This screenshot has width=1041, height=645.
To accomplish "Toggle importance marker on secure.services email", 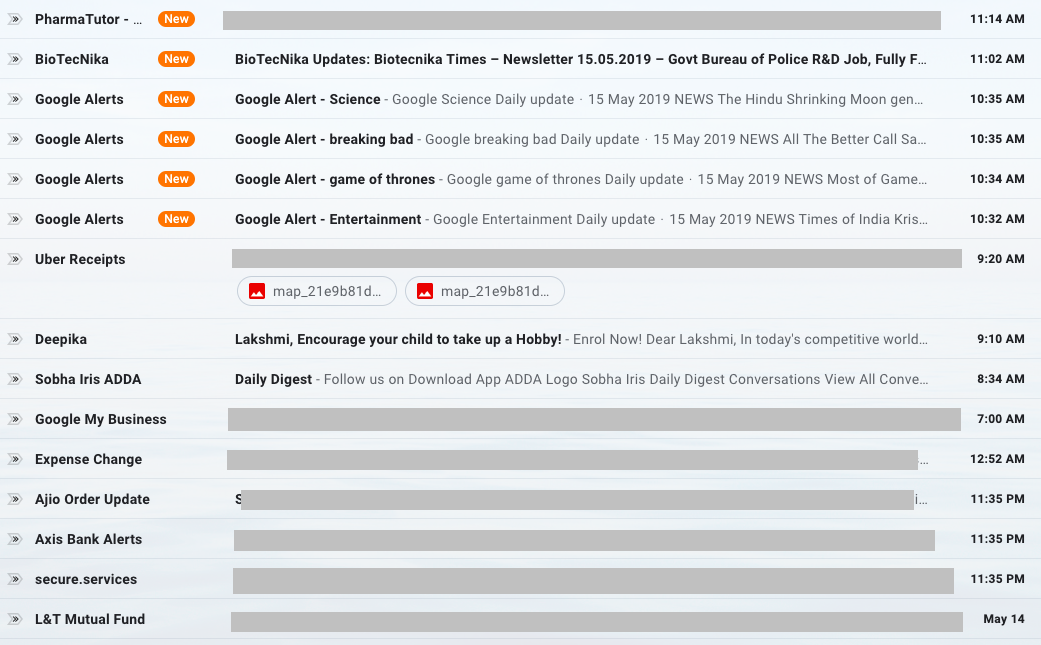I will coord(15,579).
